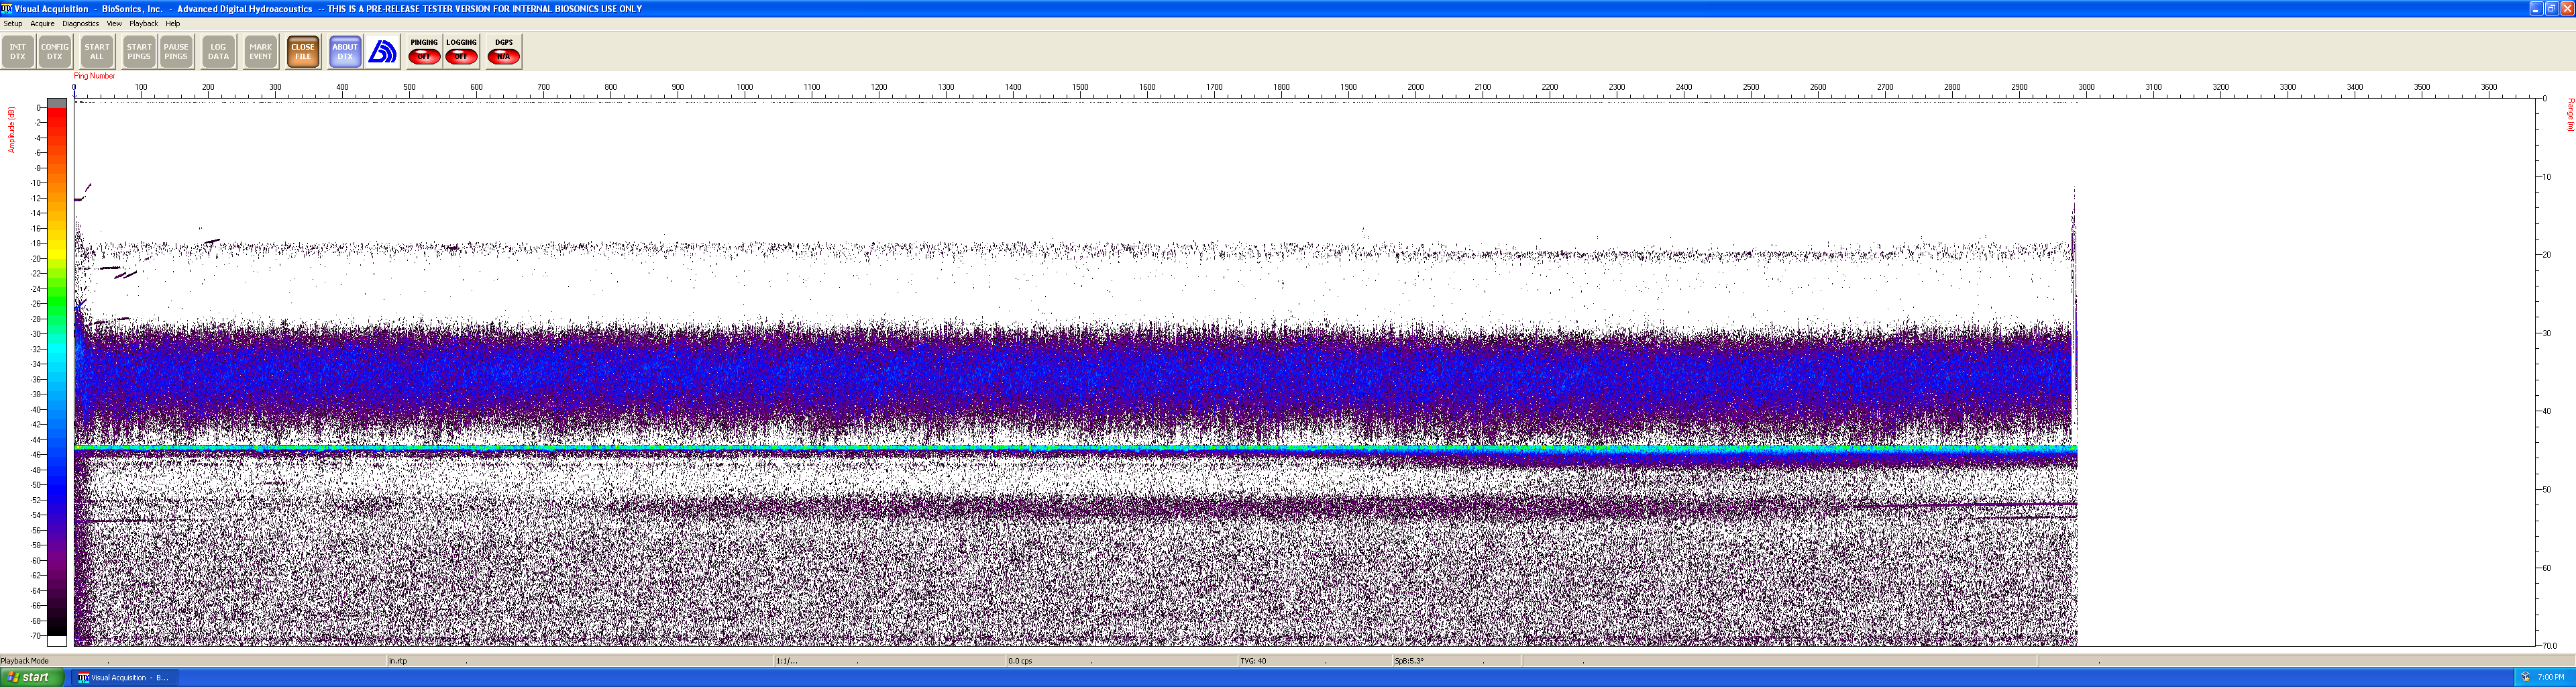Image resolution: width=2576 pixels, height=687 pixels.
Task: Click the LOG DATA toolbar button
Action: click(x=218, y=52)
